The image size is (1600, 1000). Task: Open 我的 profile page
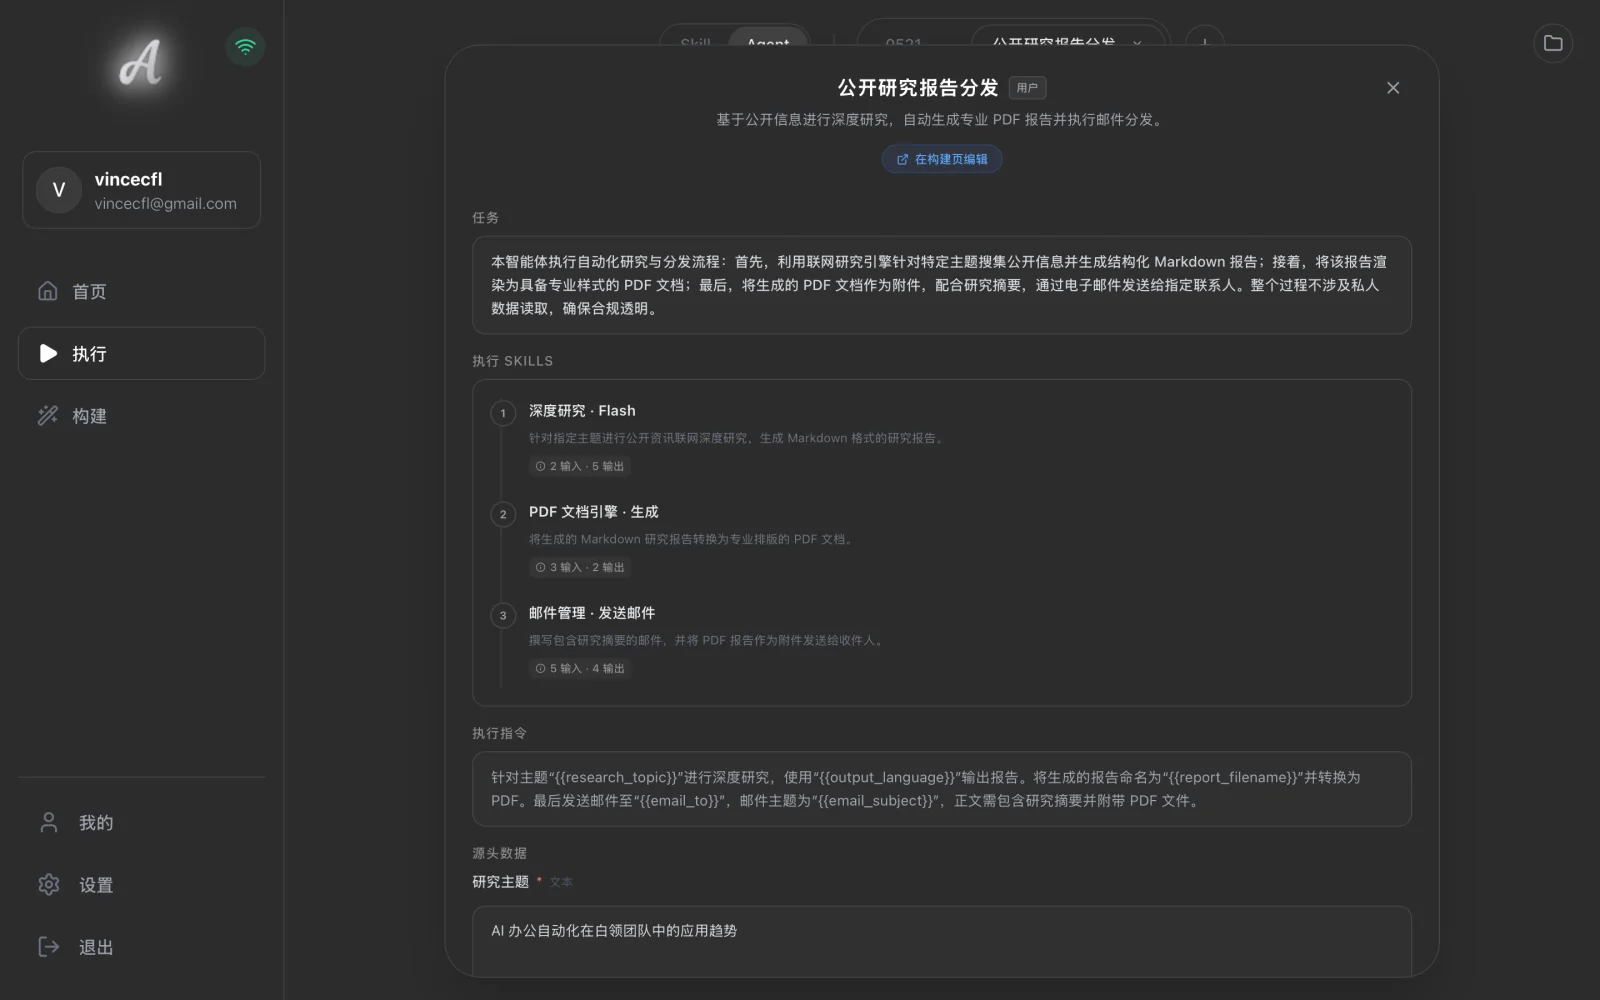click(141, 823)
